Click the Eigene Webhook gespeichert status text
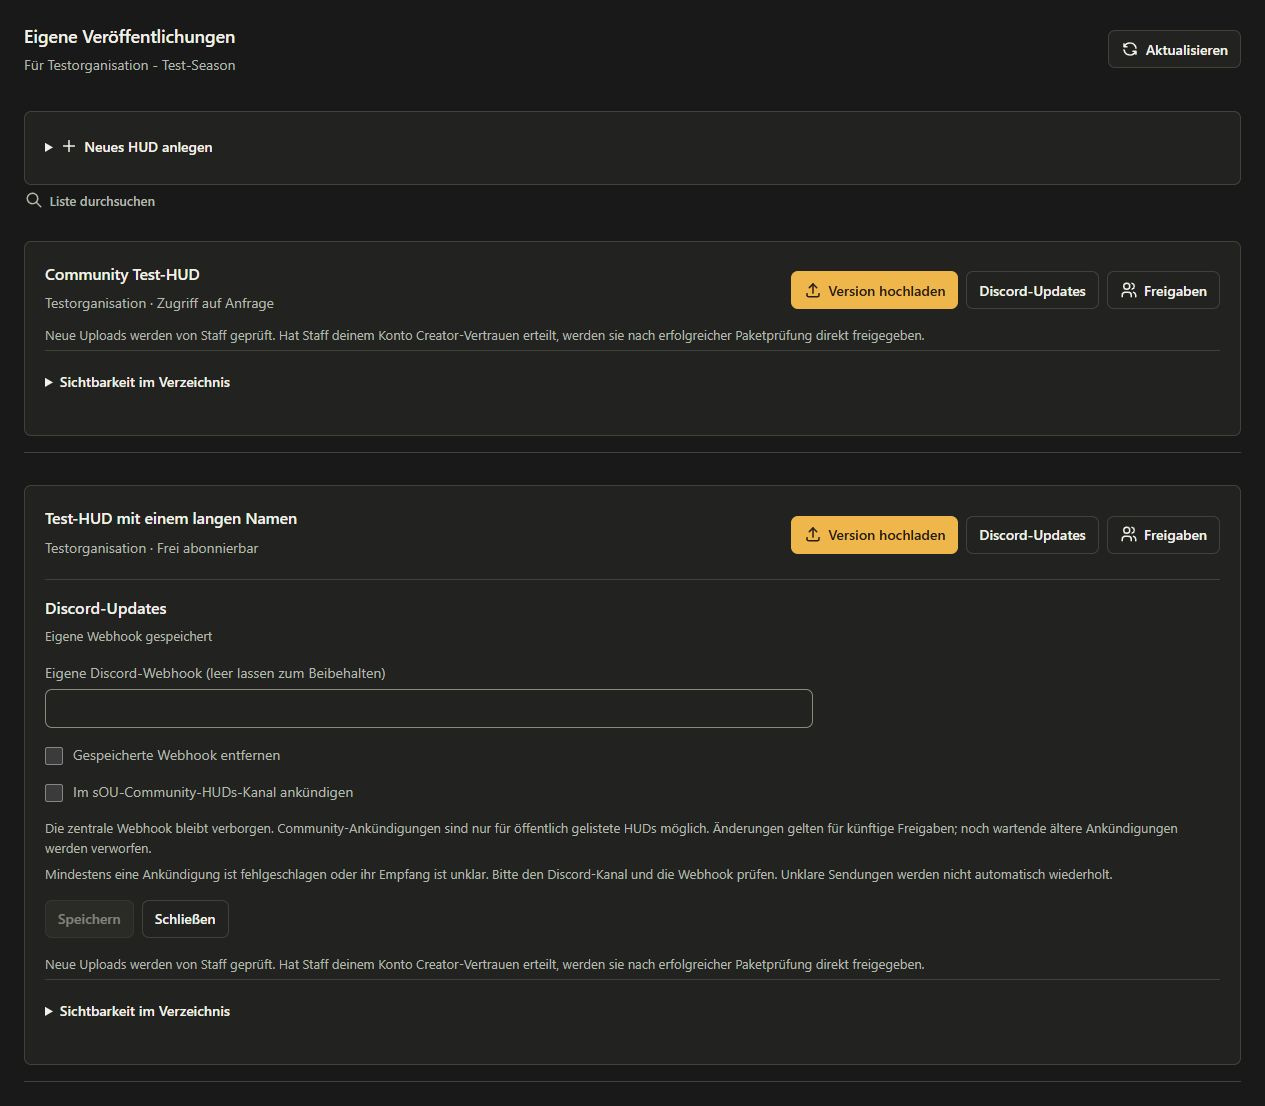The height and width of the screenshot is (1106, 1265). coord(128,636)
